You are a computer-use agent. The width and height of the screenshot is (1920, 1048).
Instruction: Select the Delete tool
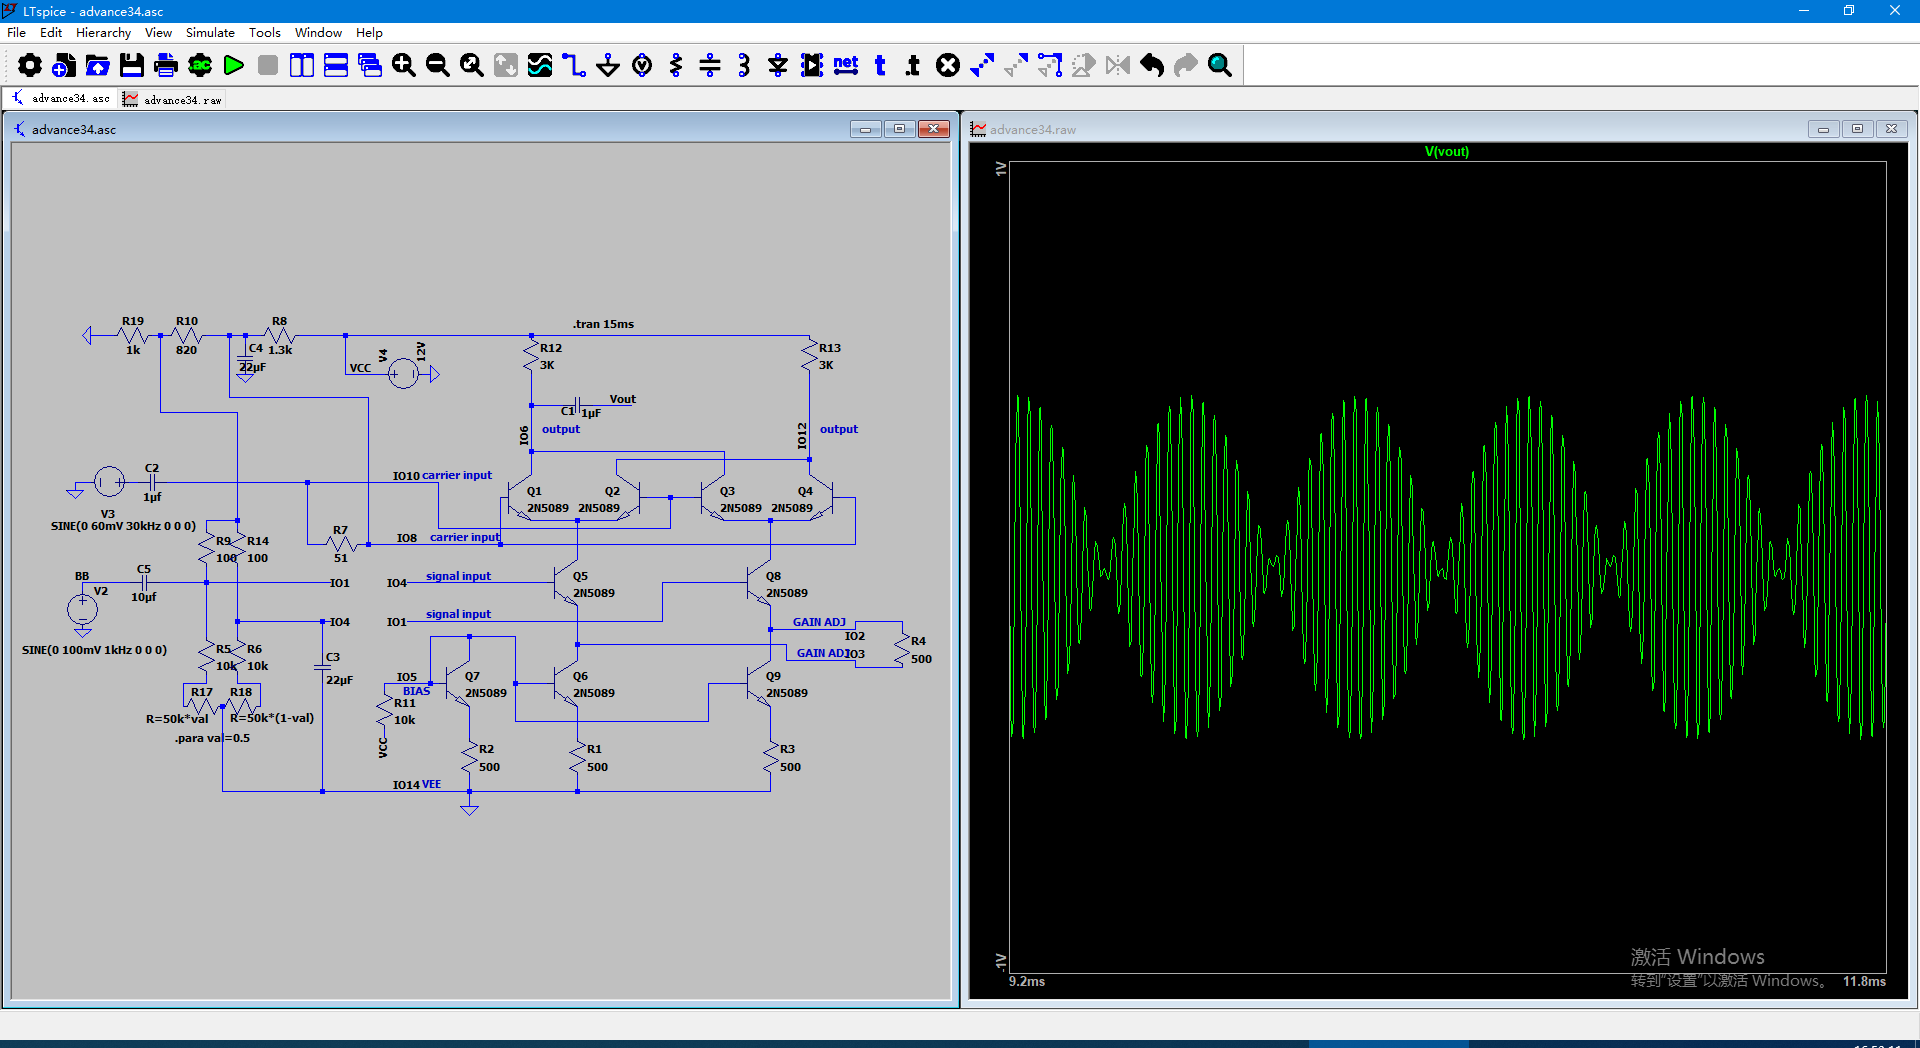pyautogui.click(x=948, y=66)
